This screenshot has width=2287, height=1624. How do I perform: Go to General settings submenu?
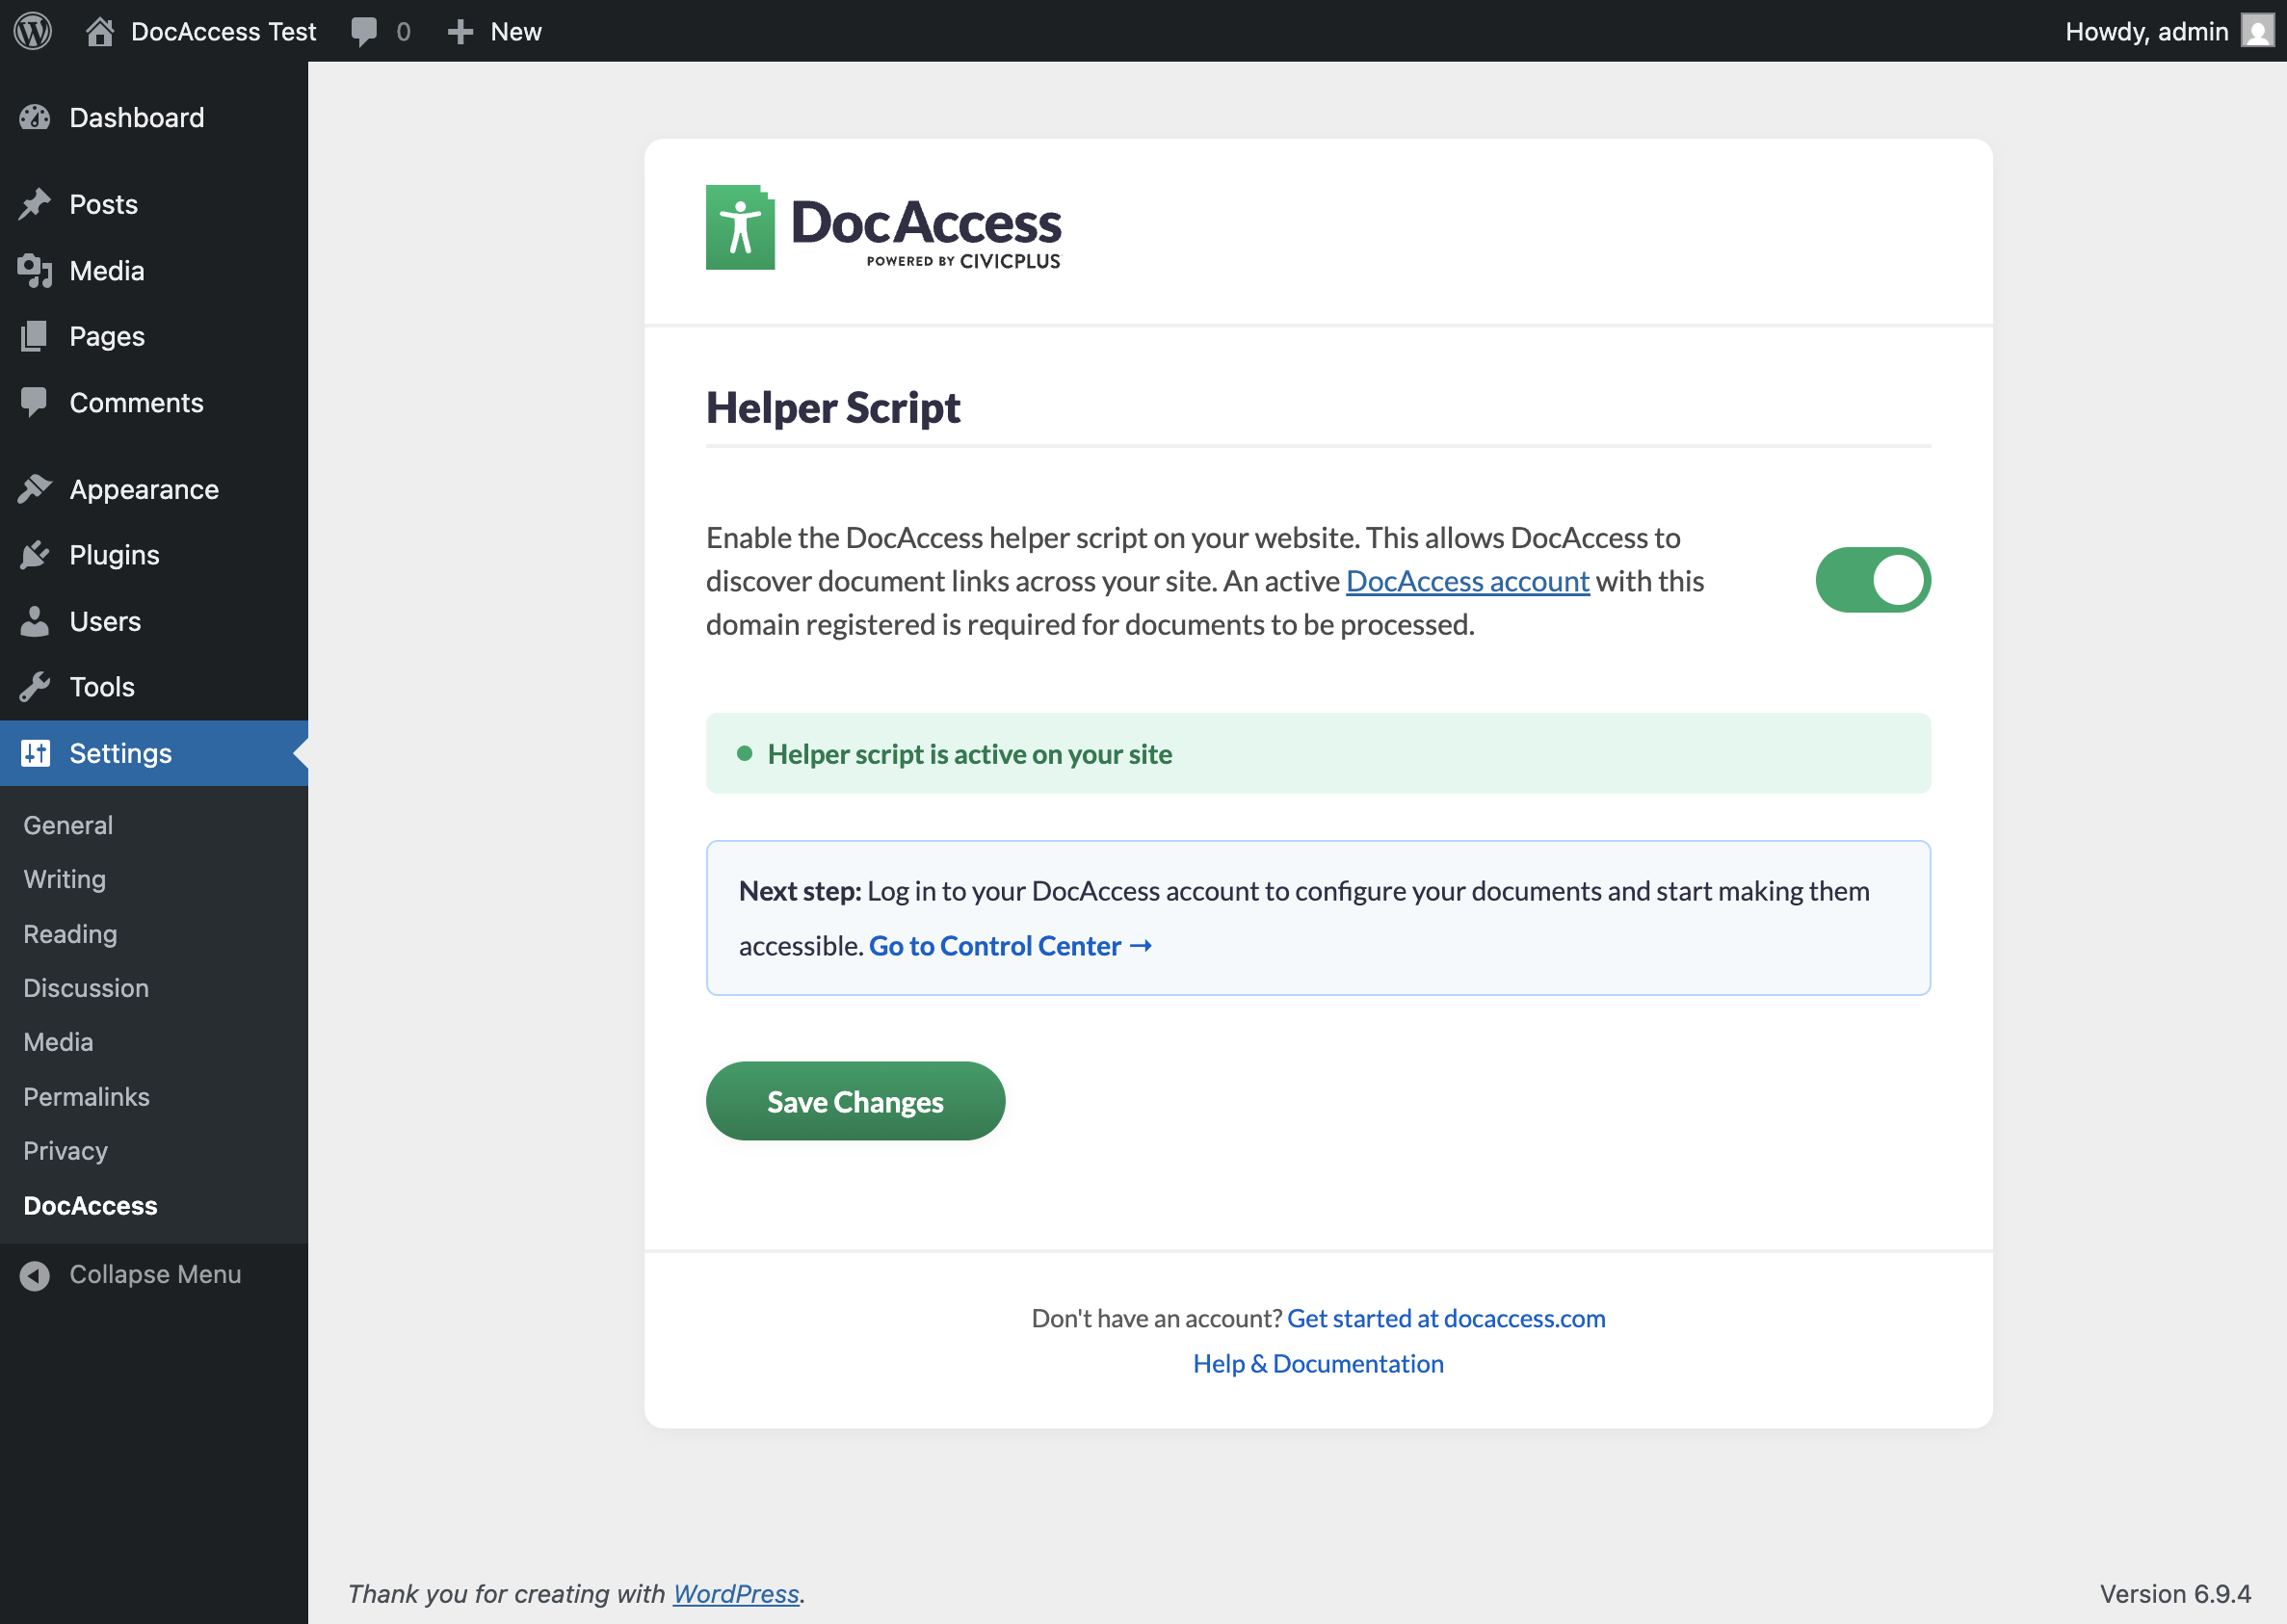coord(68,825)
